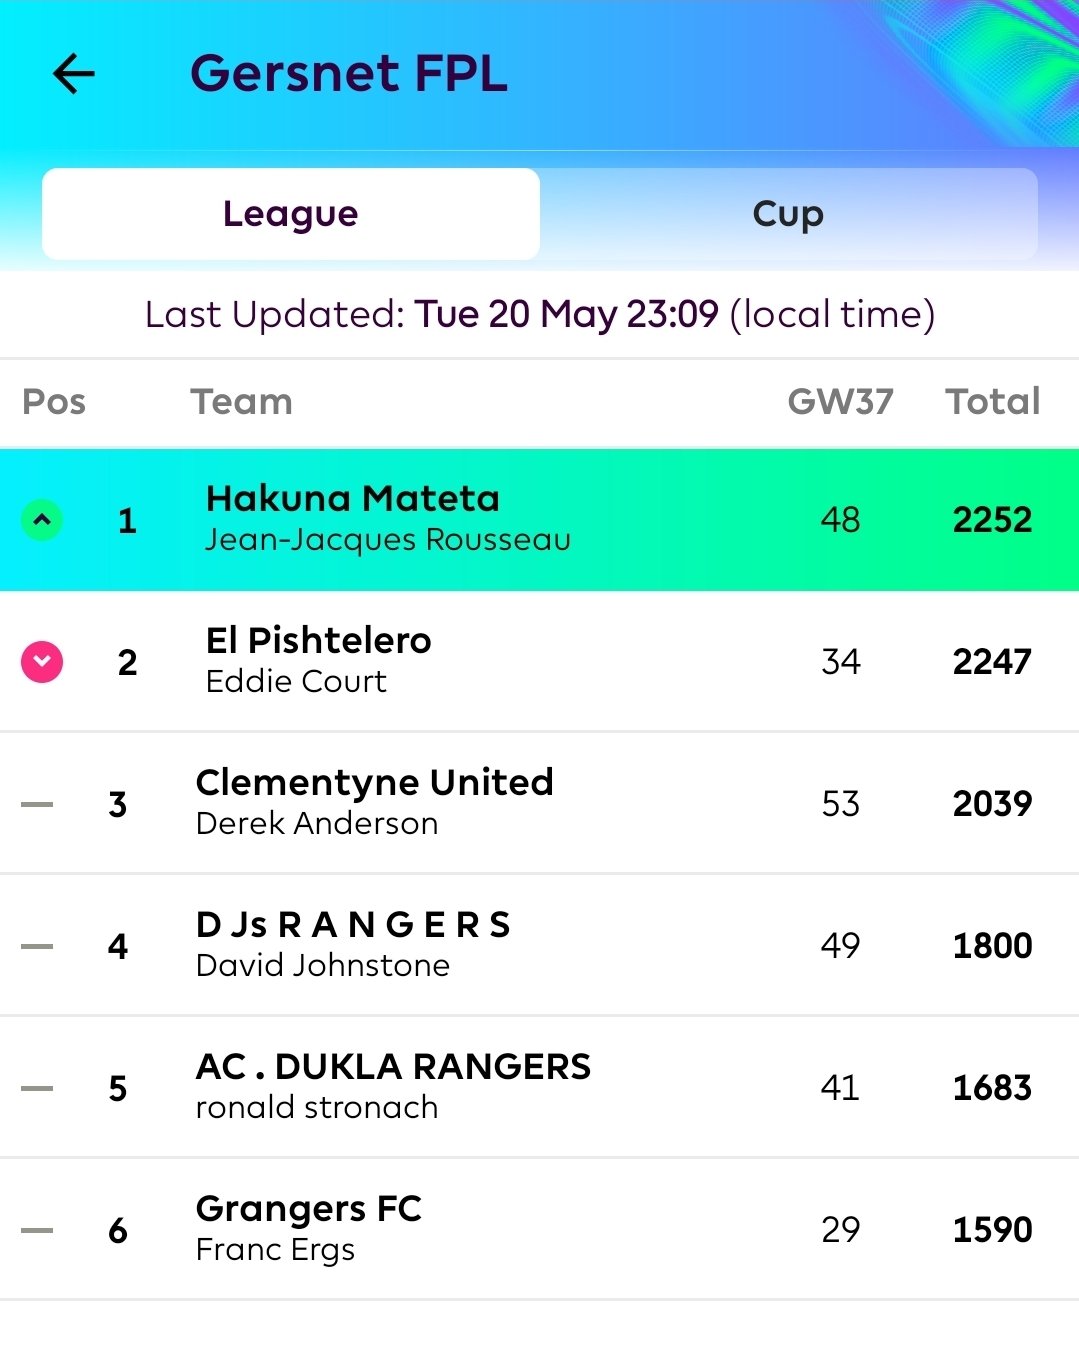This screenshot has height=1350, width=1079.
Task: Open El Pishtelero team entry
Action: 539,661
